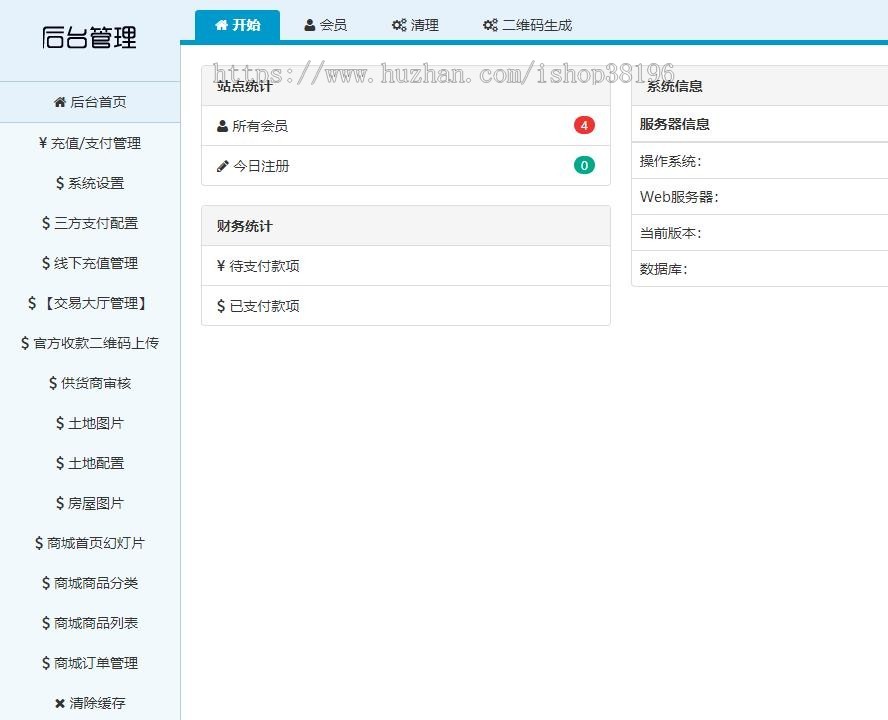The image size is (888, 720).
Task: Click the gears icon on 二维码生成 tab
Action: (x=490, y=25)
